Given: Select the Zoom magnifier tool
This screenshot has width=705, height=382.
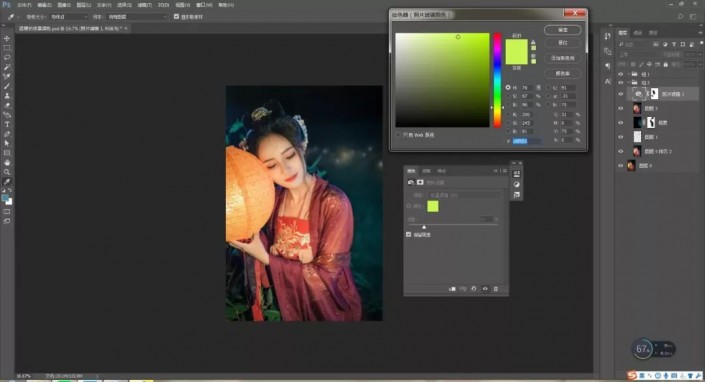Looking at the screenshot, I should coord(7,172).
